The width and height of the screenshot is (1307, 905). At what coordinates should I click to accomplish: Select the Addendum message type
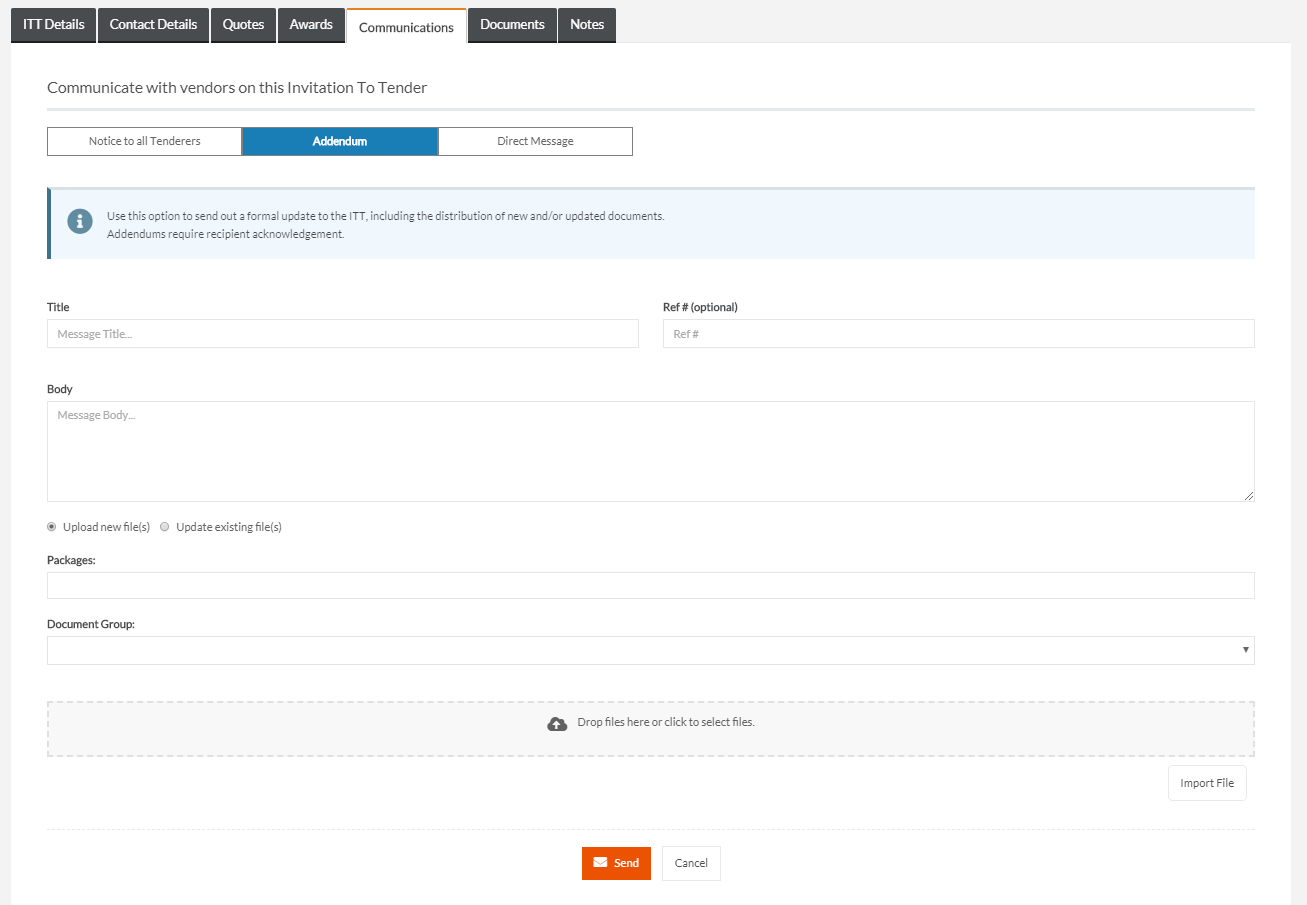[340, 141]
